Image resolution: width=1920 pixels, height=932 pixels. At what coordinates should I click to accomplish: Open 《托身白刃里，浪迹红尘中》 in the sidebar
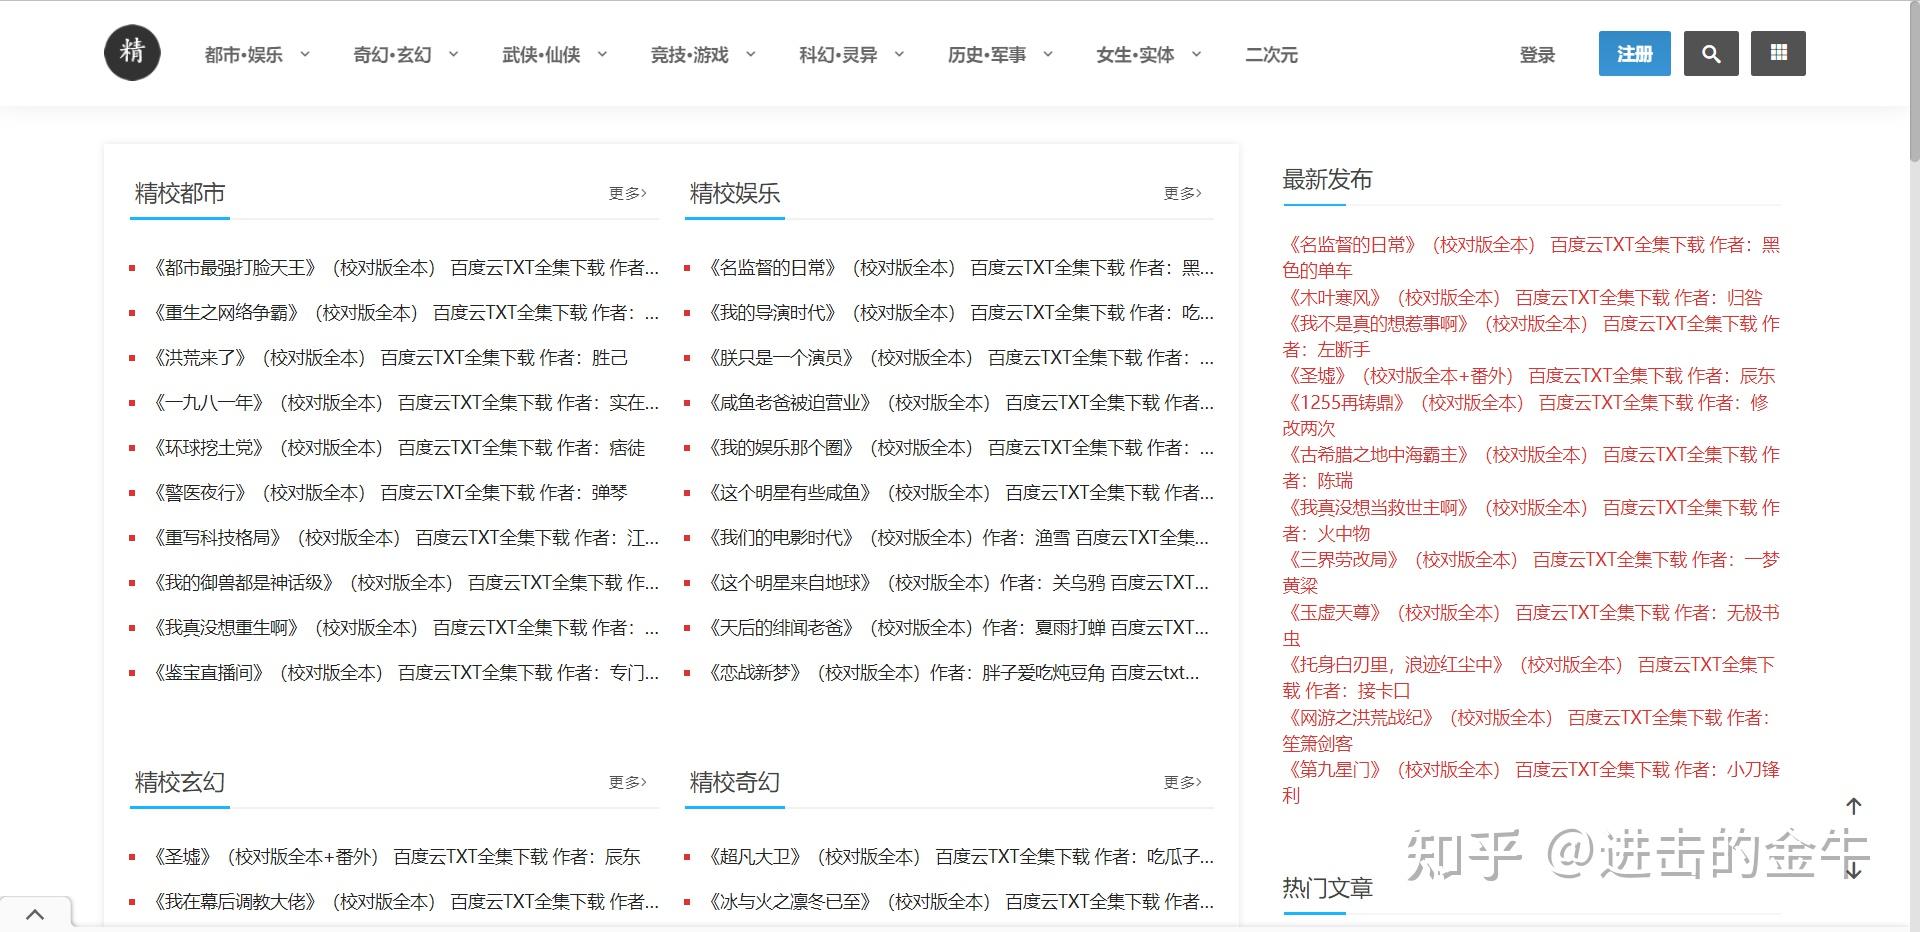click(x=1529, y=677)
